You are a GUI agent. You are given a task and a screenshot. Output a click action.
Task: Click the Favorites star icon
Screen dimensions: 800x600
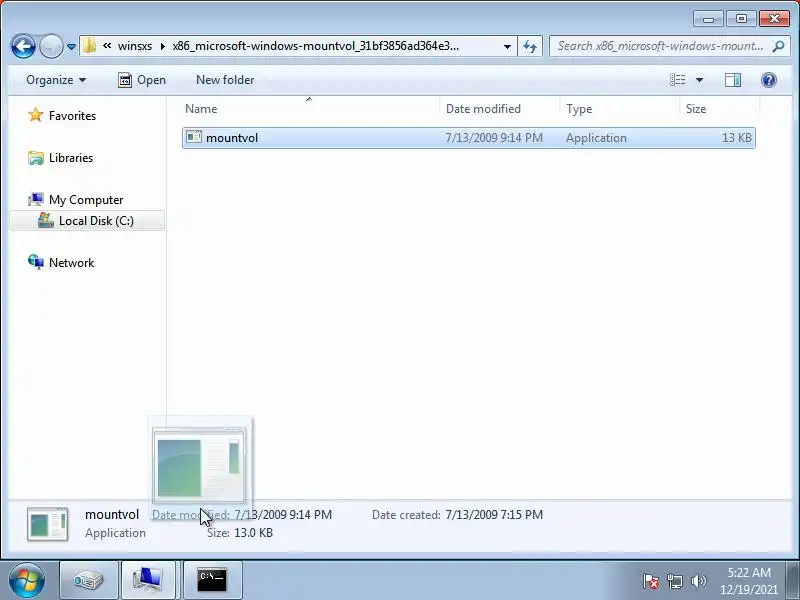pos(36,115)
